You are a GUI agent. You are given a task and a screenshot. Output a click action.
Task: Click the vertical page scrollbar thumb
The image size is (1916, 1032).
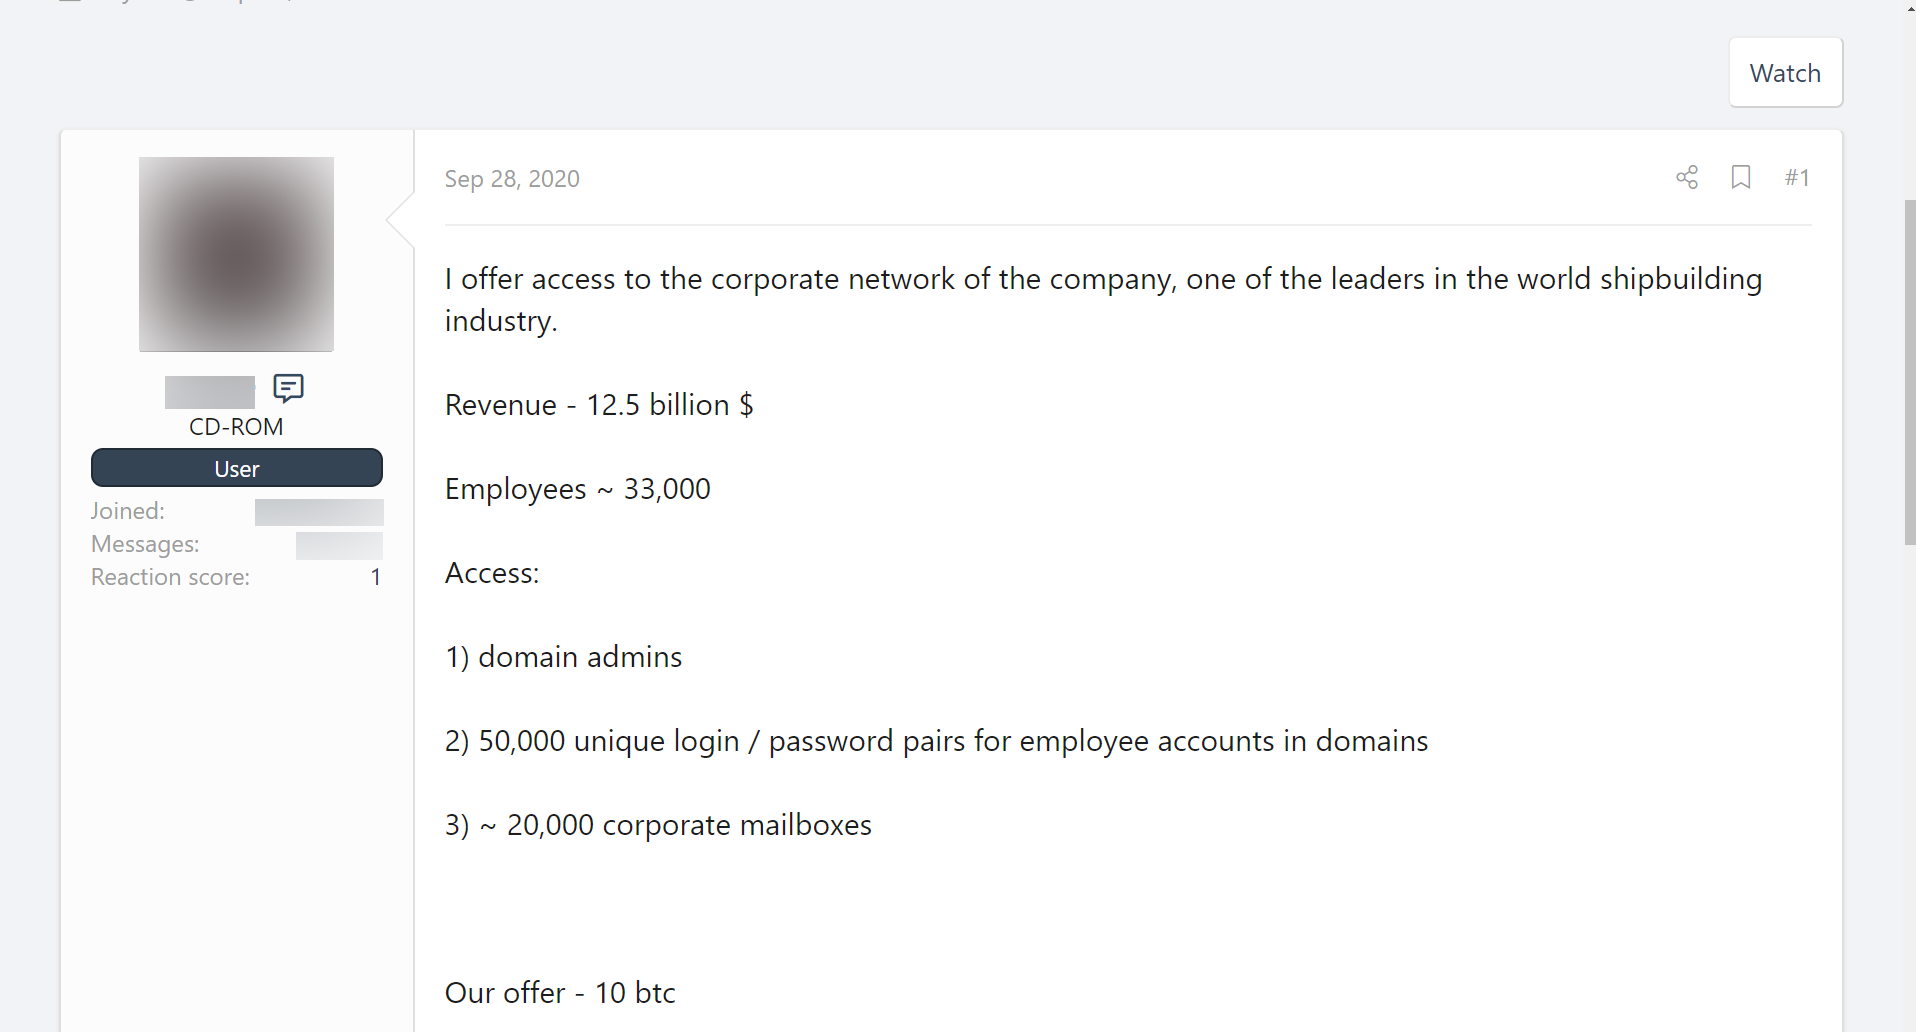[1910, 372]
